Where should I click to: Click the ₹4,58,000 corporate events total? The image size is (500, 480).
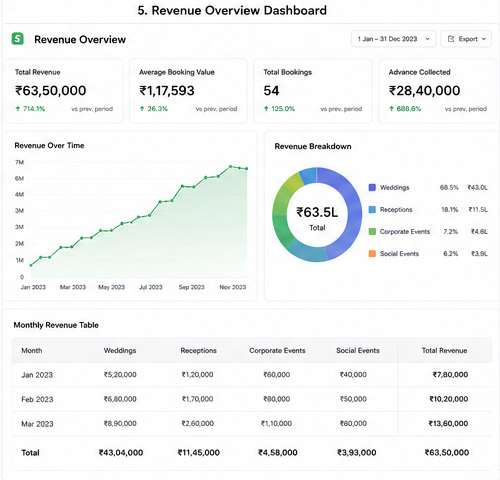point(278,453)
